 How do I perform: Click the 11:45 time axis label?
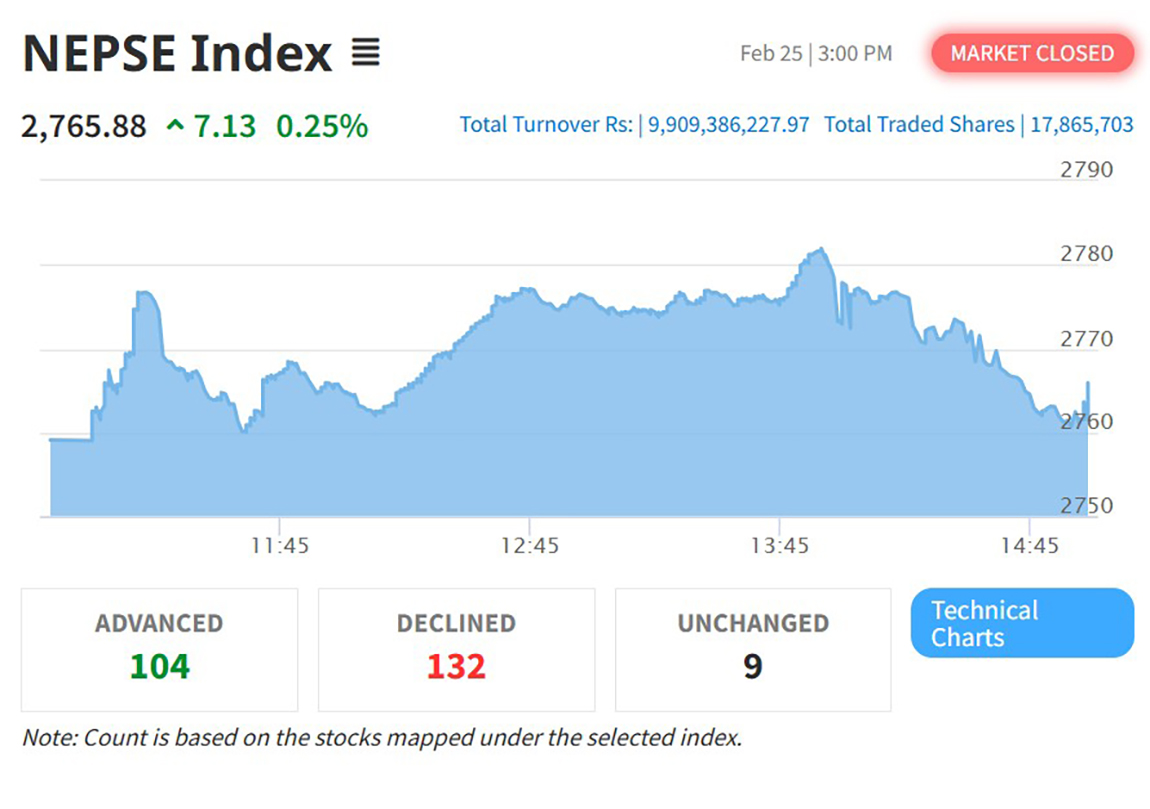pos(280,546)
